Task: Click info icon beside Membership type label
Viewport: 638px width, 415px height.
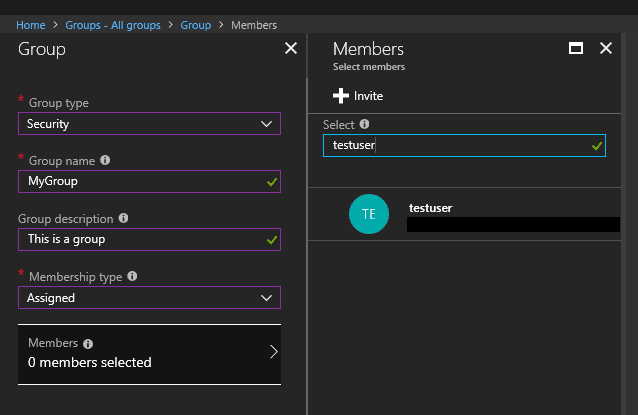Action: pos(133,276)
